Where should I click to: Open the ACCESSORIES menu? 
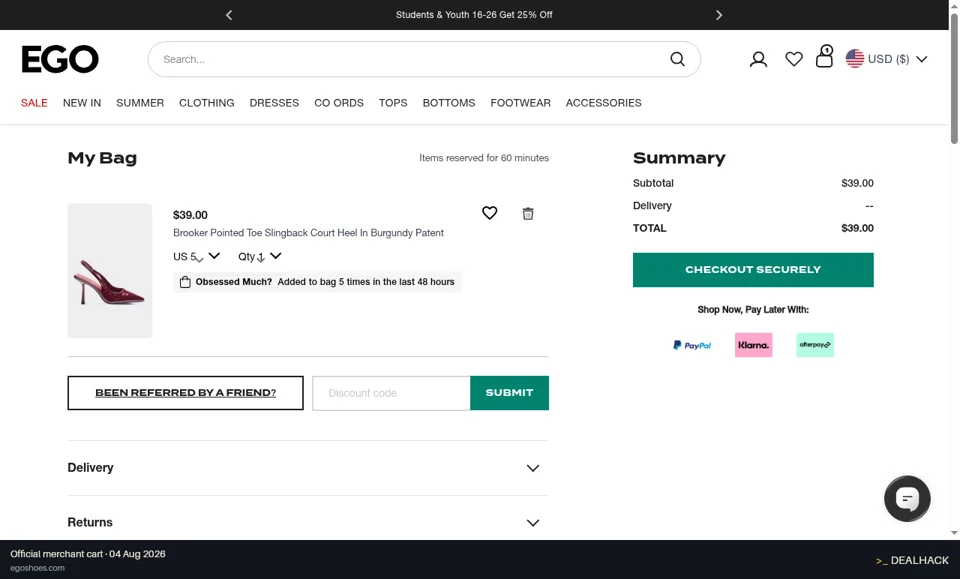pos(604,103)
